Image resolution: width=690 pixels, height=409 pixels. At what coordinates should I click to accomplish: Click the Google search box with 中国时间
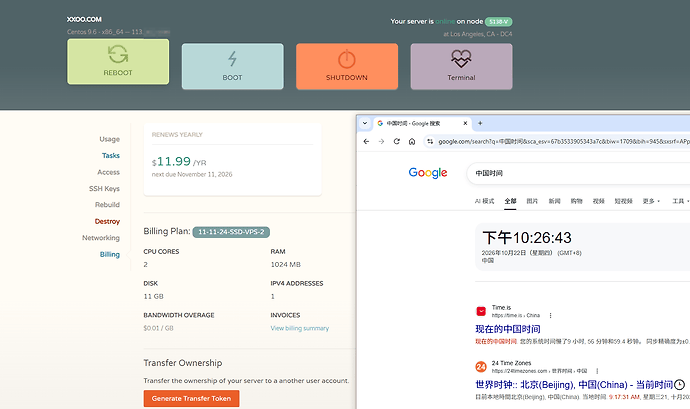[x=578, y=173]
